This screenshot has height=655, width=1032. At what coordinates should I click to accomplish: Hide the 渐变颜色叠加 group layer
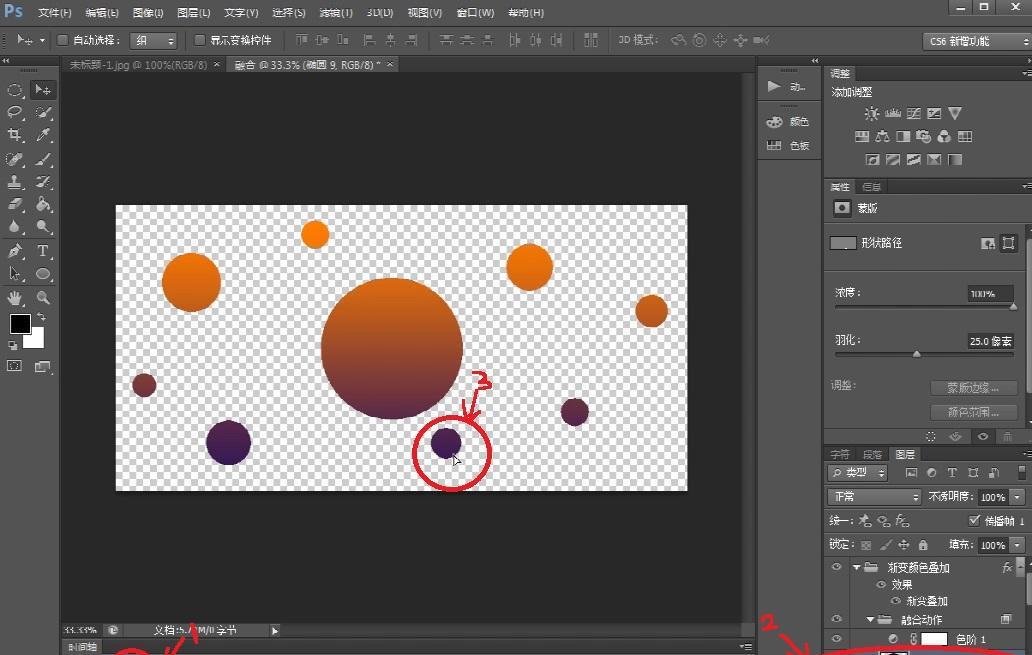[836, 567]
